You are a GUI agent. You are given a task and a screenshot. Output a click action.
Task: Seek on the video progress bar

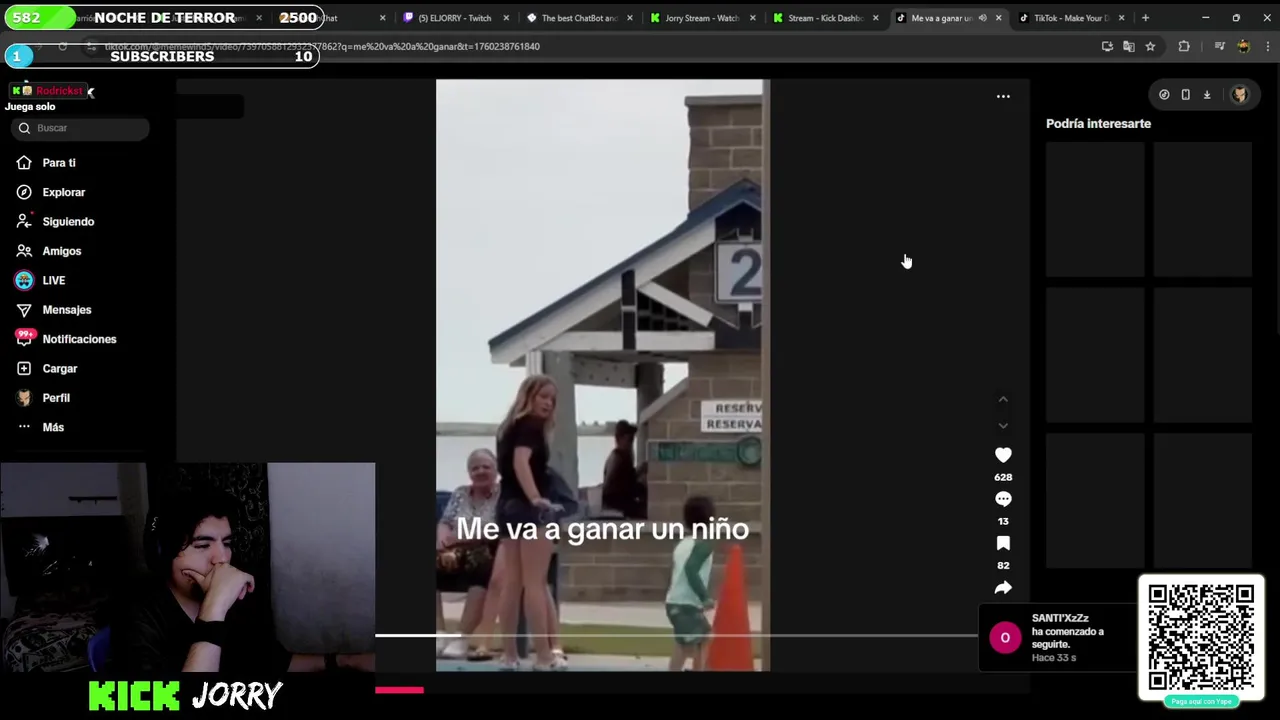(676, 635)
